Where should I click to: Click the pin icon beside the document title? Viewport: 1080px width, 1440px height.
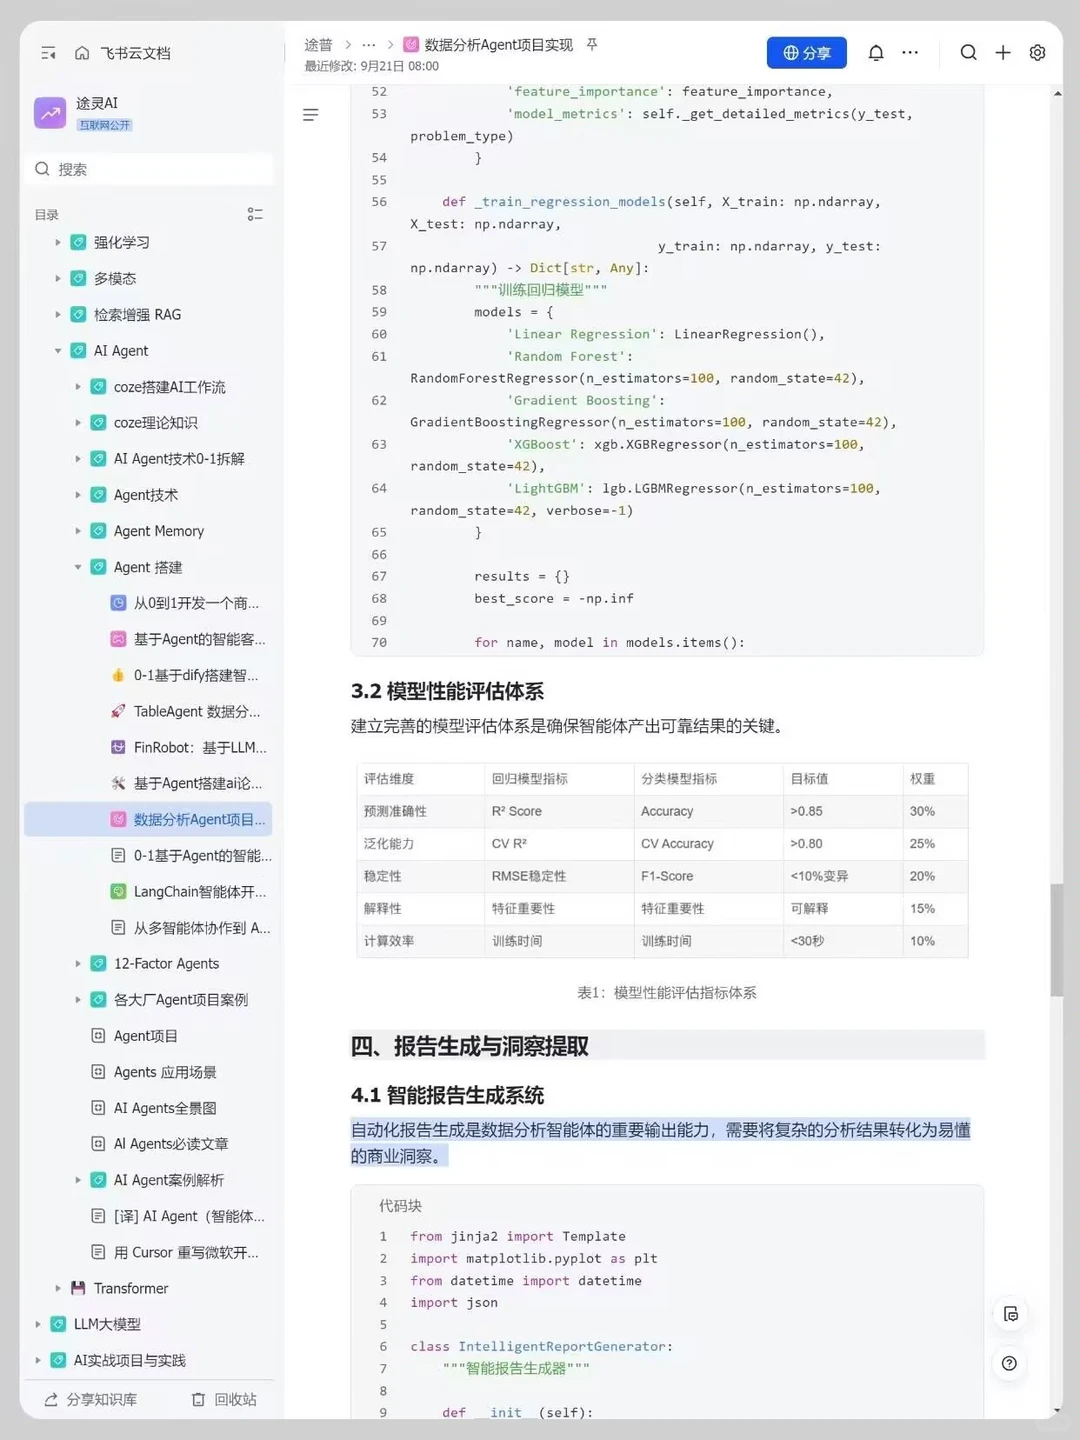coord(592,45)
